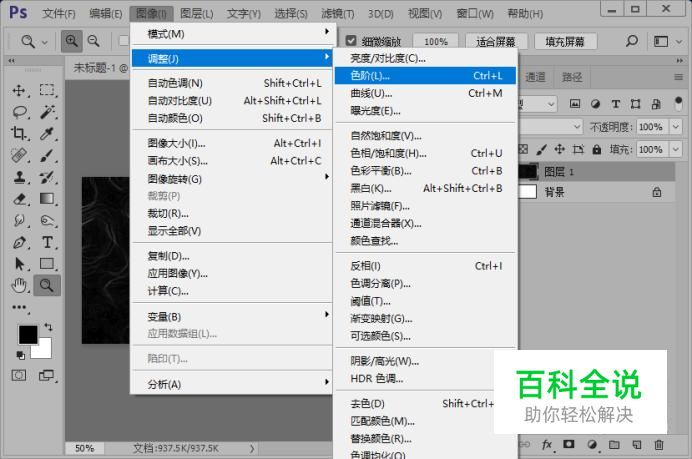Click the white background color swatch
Screen dimensions: 692x459
tap(43, 350)
